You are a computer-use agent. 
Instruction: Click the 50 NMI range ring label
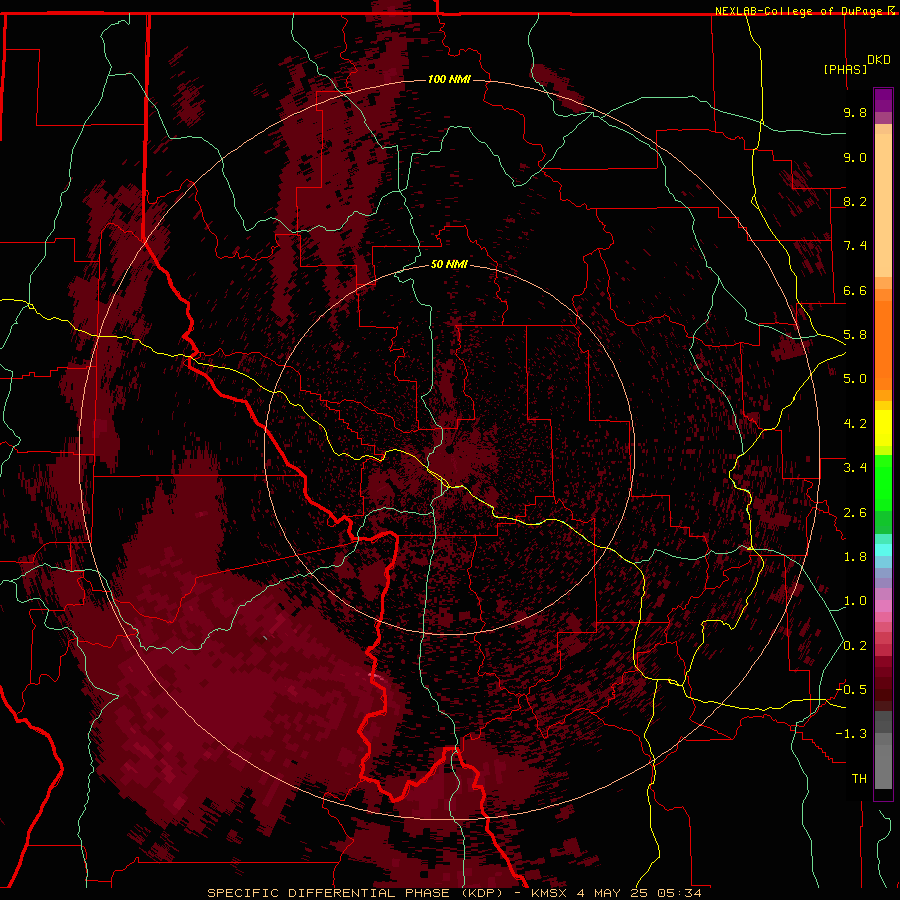(x=449, y=264)
